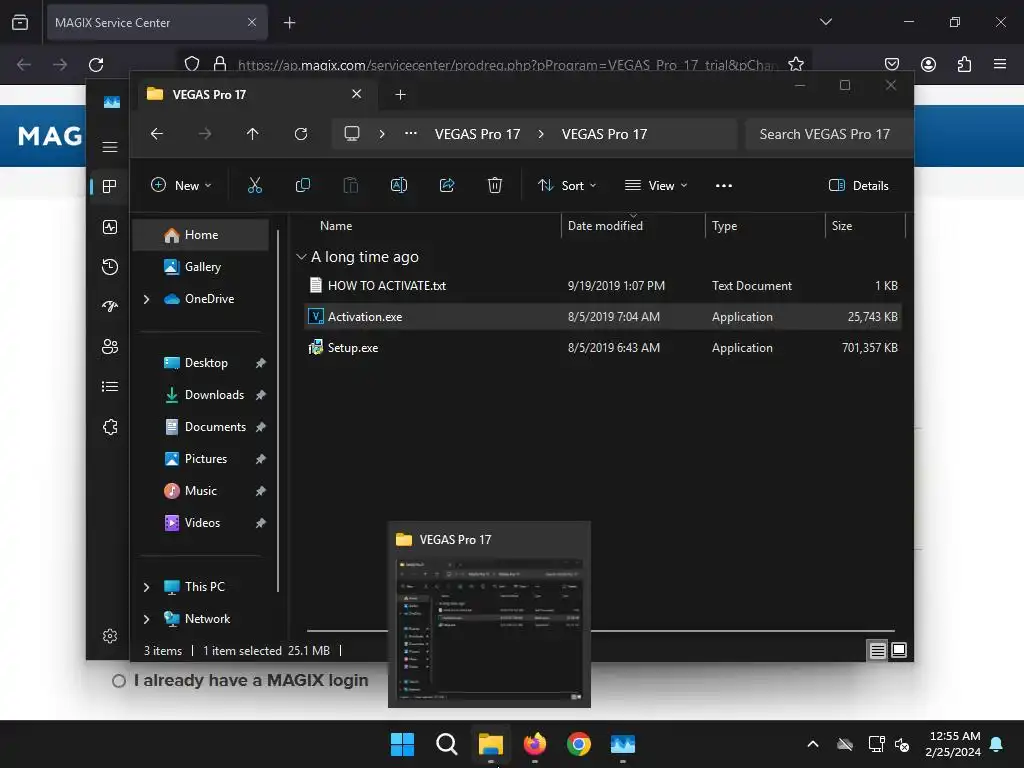Select the HOW TO ACTIVATE.txt file
This screenshot has width=1024, height=768.
(x=602, y=285)
